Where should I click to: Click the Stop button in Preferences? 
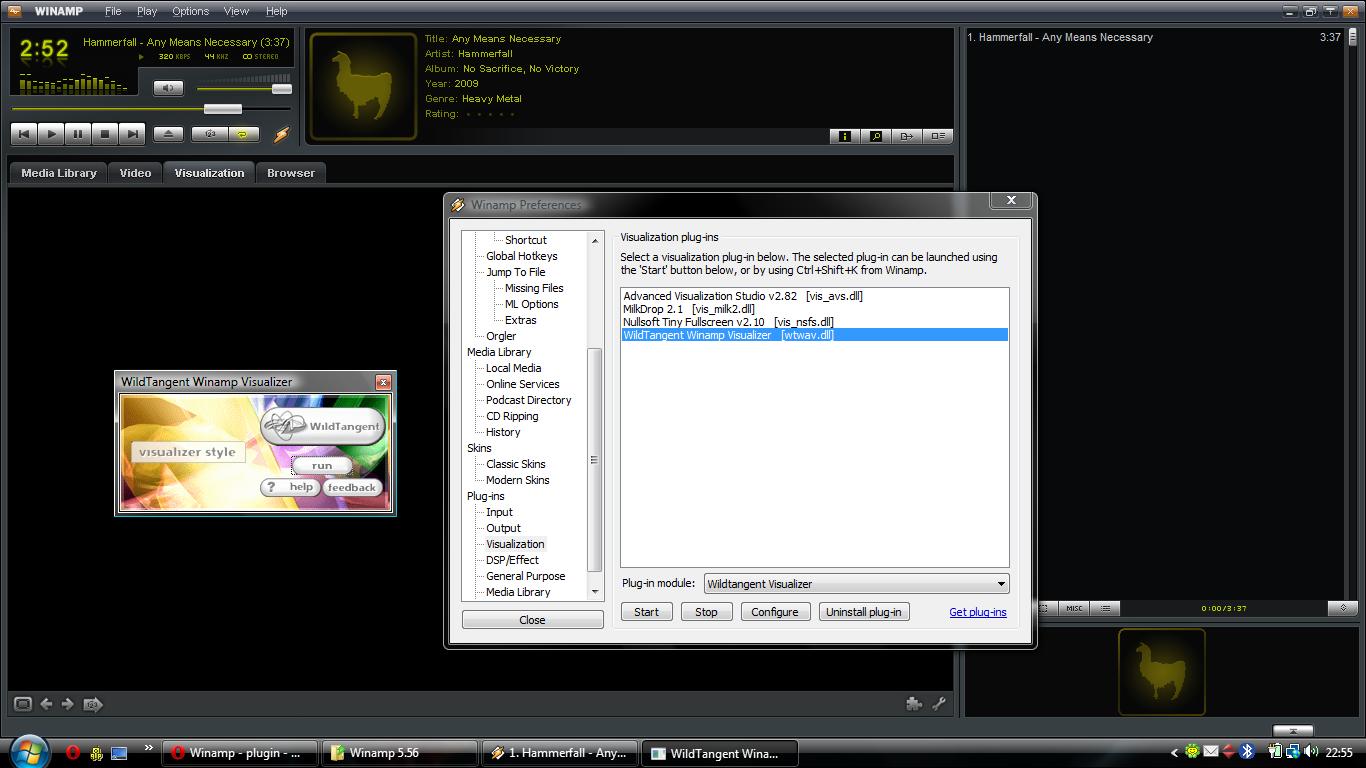[706, 612]
